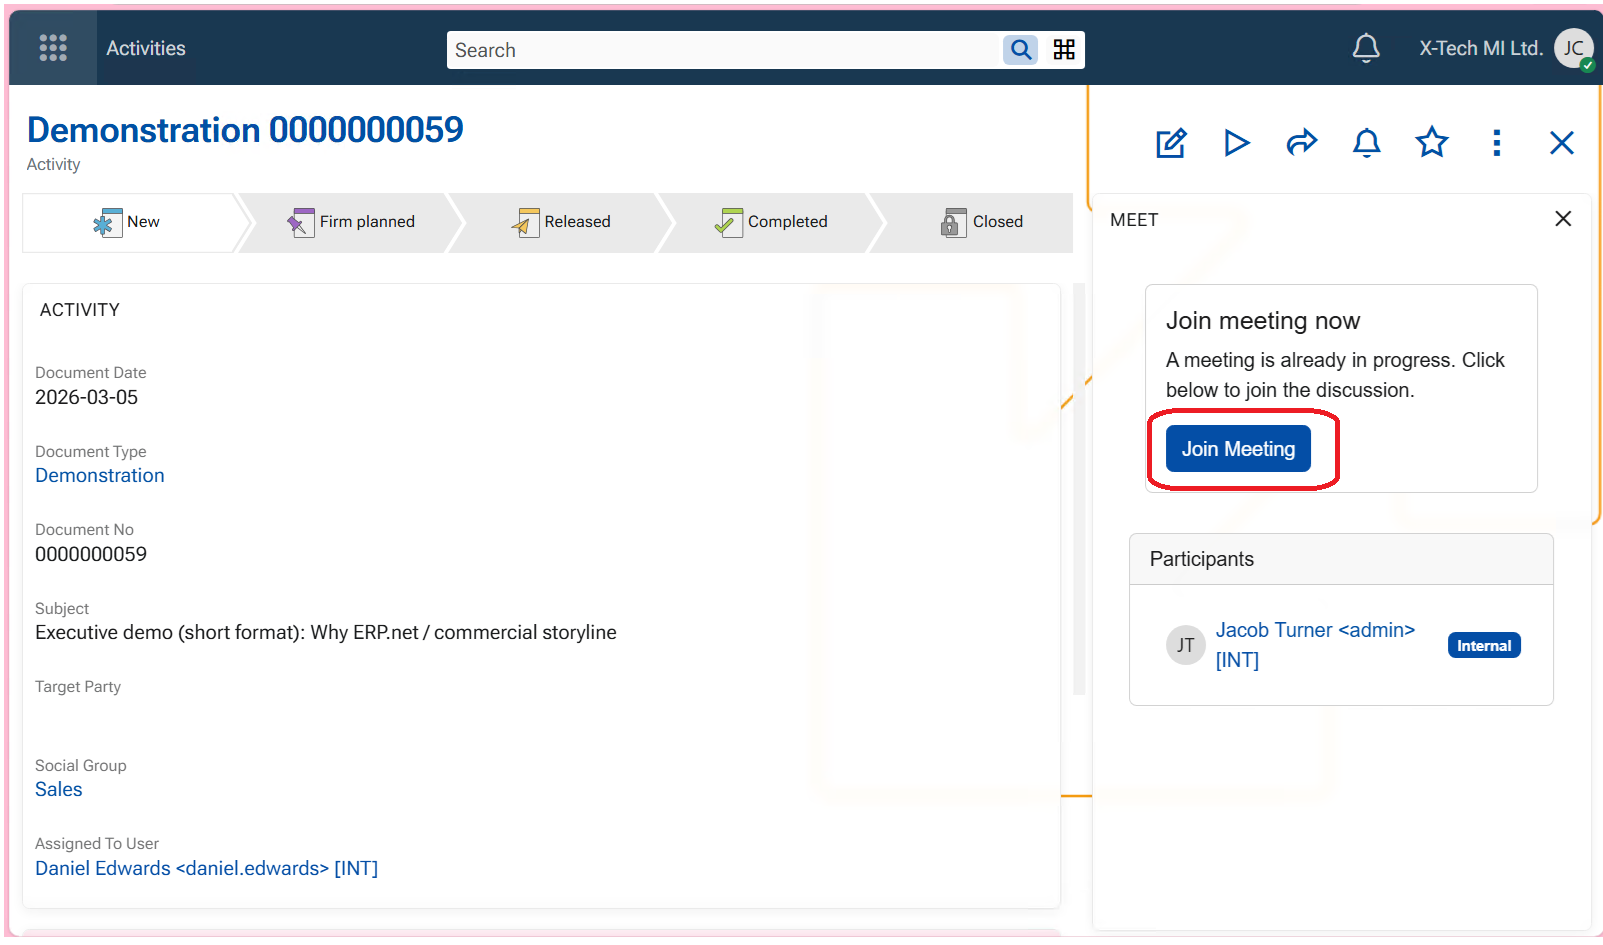Click the Join Meeting button
The height and width of the screenshot is (945, 1603).
point(1238,449)
